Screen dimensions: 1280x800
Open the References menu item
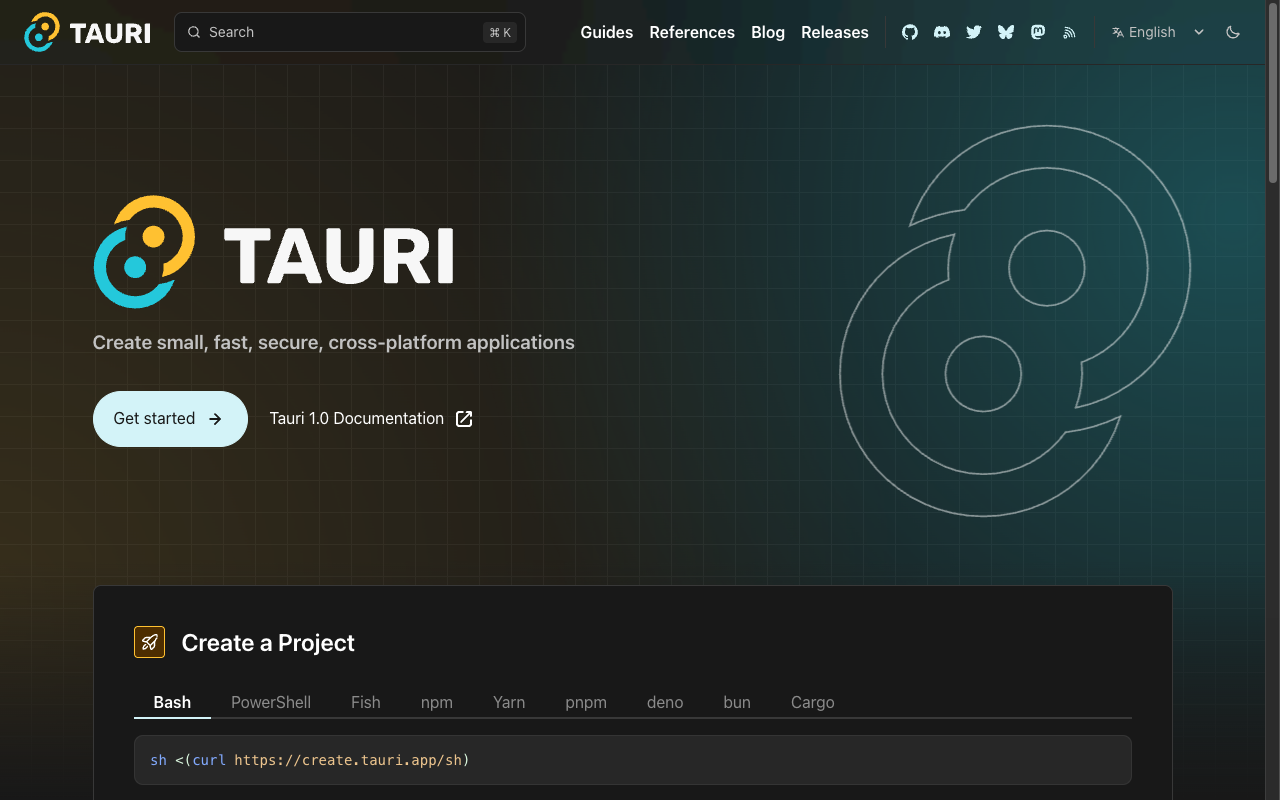692,32
